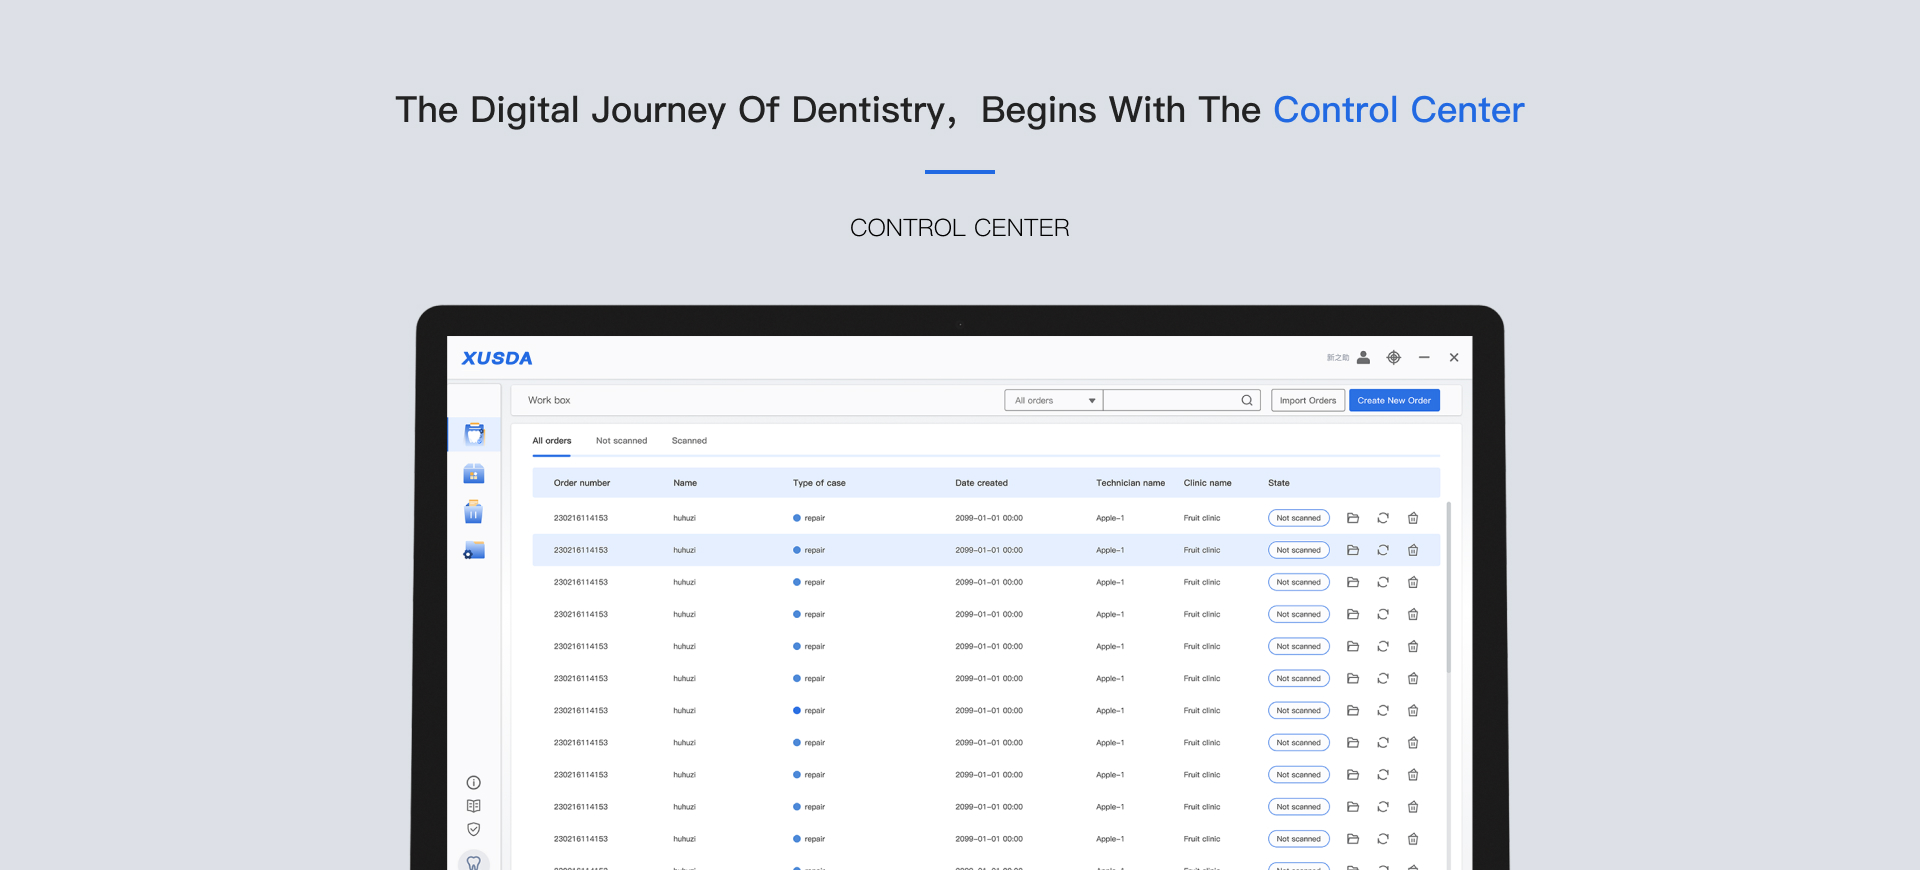The width and height of the screenshot is (1920, 870).
Task: Open the Work box sidebar icon
Action: click(x=474, y=434)
